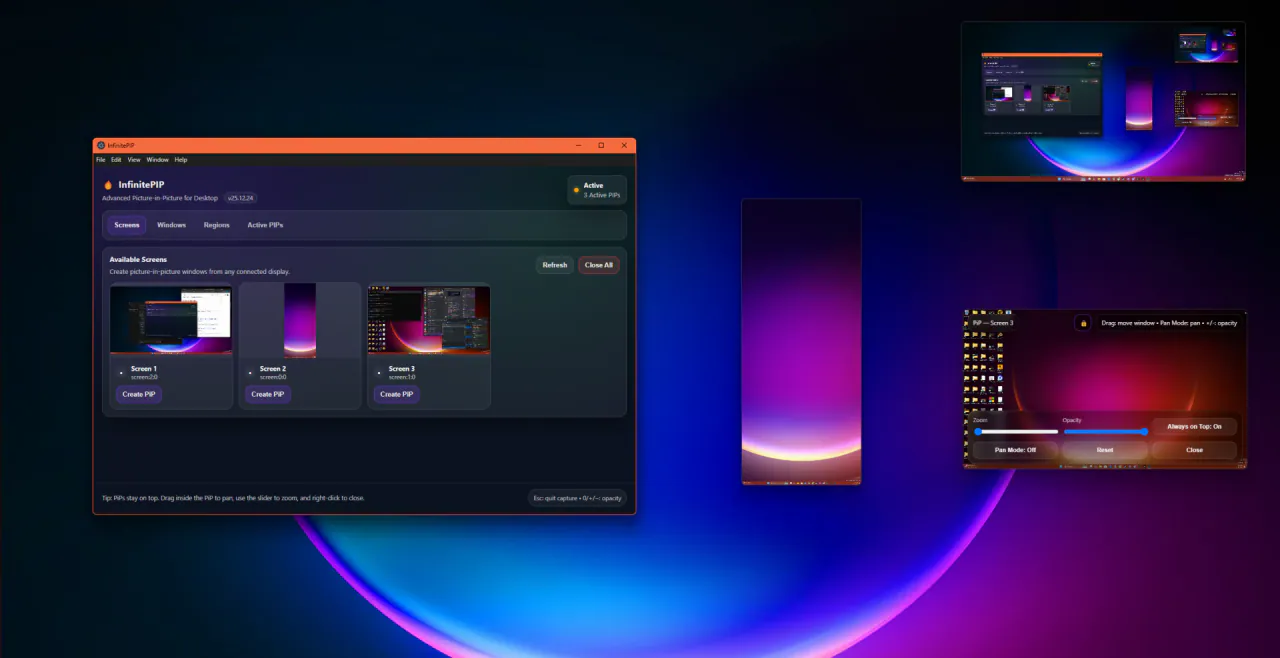
Task: Switch to the Windows tab
Action: click(x=172, y=225)
